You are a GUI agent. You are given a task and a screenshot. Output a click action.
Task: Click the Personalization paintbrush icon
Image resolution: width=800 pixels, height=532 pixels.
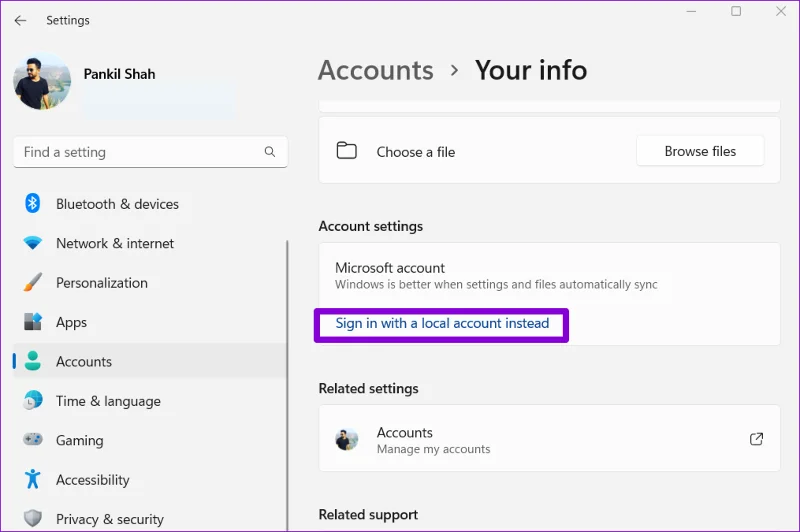(x=33, y=282)
